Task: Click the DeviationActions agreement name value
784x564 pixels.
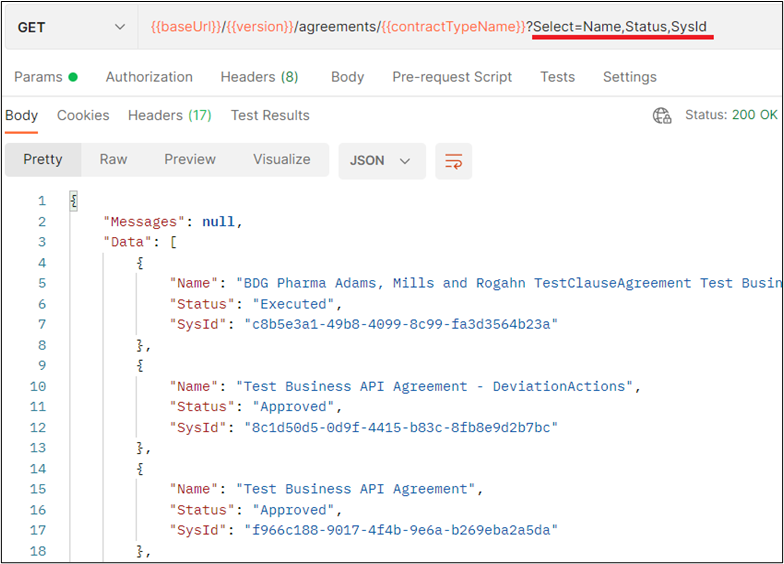Action: pos(434,386)
